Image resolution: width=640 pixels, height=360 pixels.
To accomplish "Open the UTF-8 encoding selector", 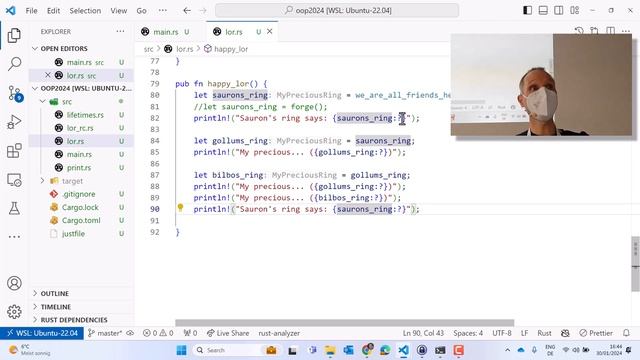I will (502, 333).
